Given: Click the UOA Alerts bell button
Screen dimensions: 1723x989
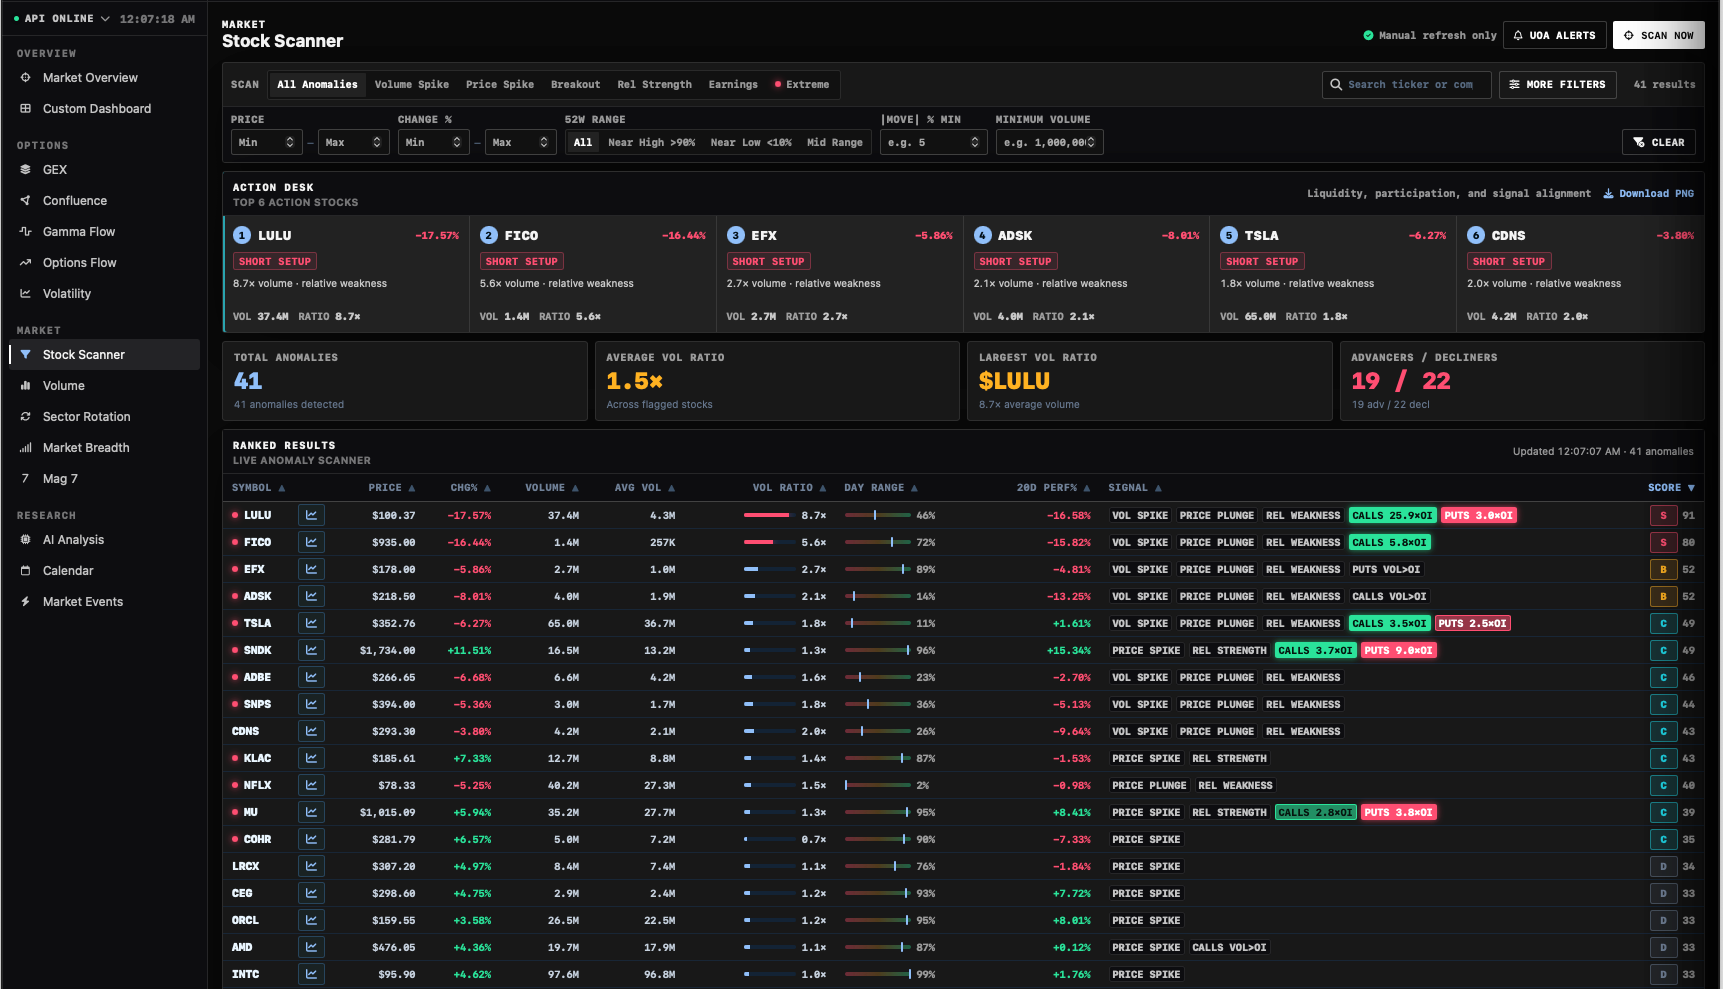Looking at the screenshot, I should coord(1554,35).
